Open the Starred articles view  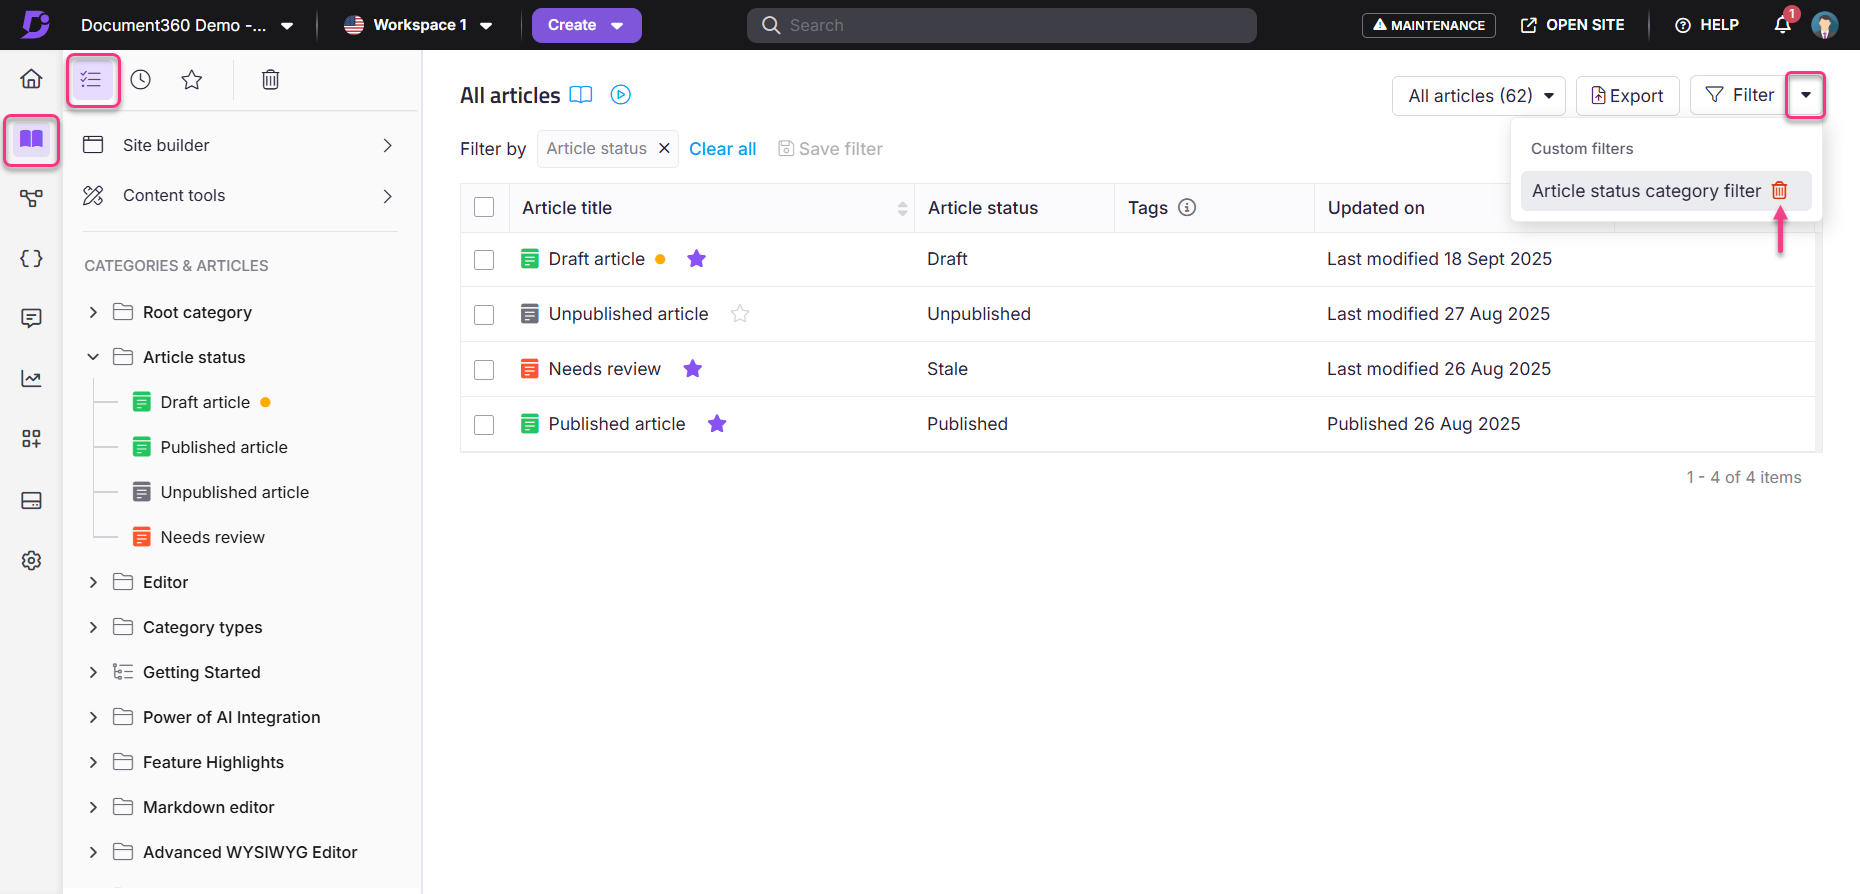tap(192, 80)
